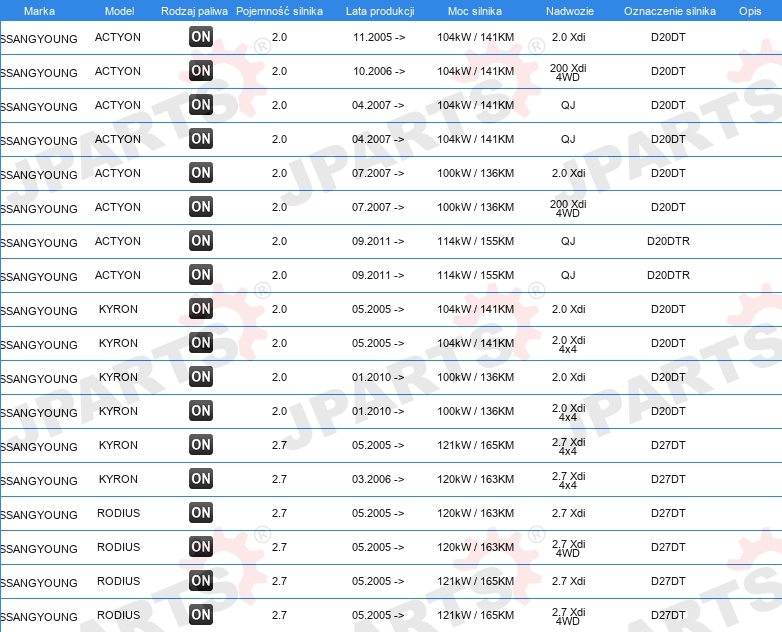This screenshot has height=632, width=782.
Task: Sort by the Marka column header
Action: (39, 11)
